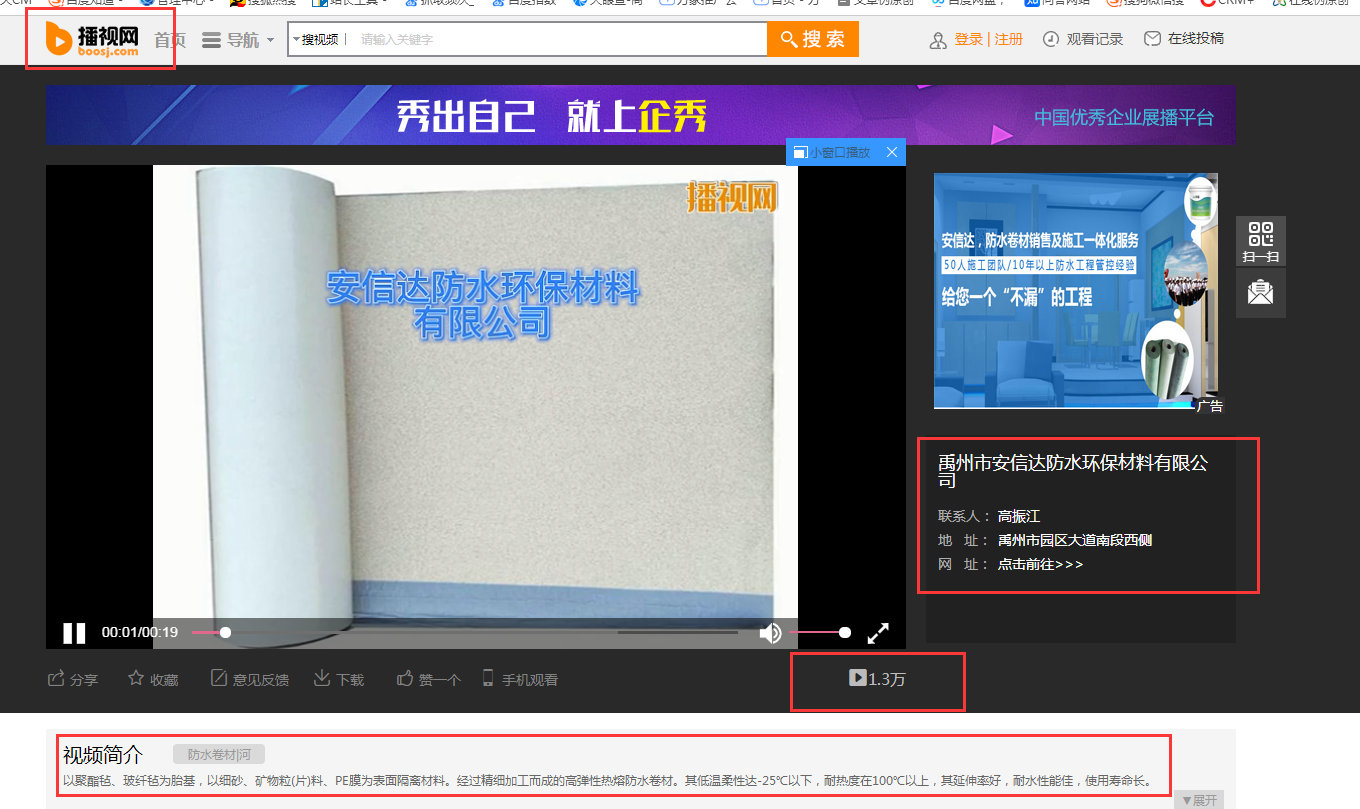1360x809 pixels.
Task: Open the 搜视频 search type dropdown
Action: tap(316, 40)
